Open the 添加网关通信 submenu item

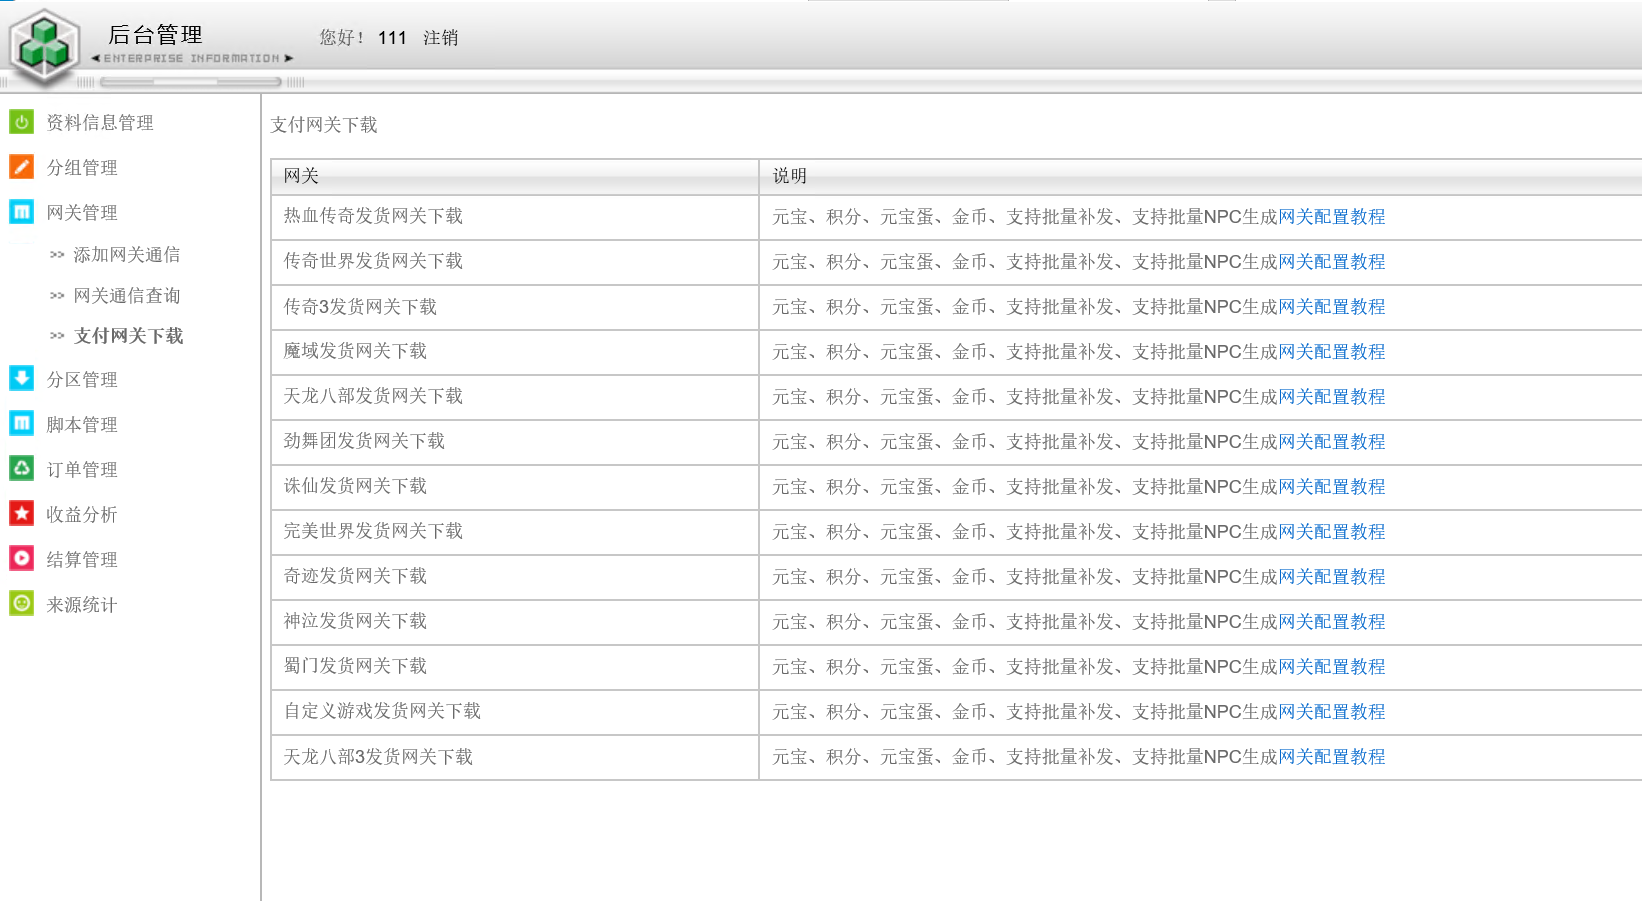[126, 254]
